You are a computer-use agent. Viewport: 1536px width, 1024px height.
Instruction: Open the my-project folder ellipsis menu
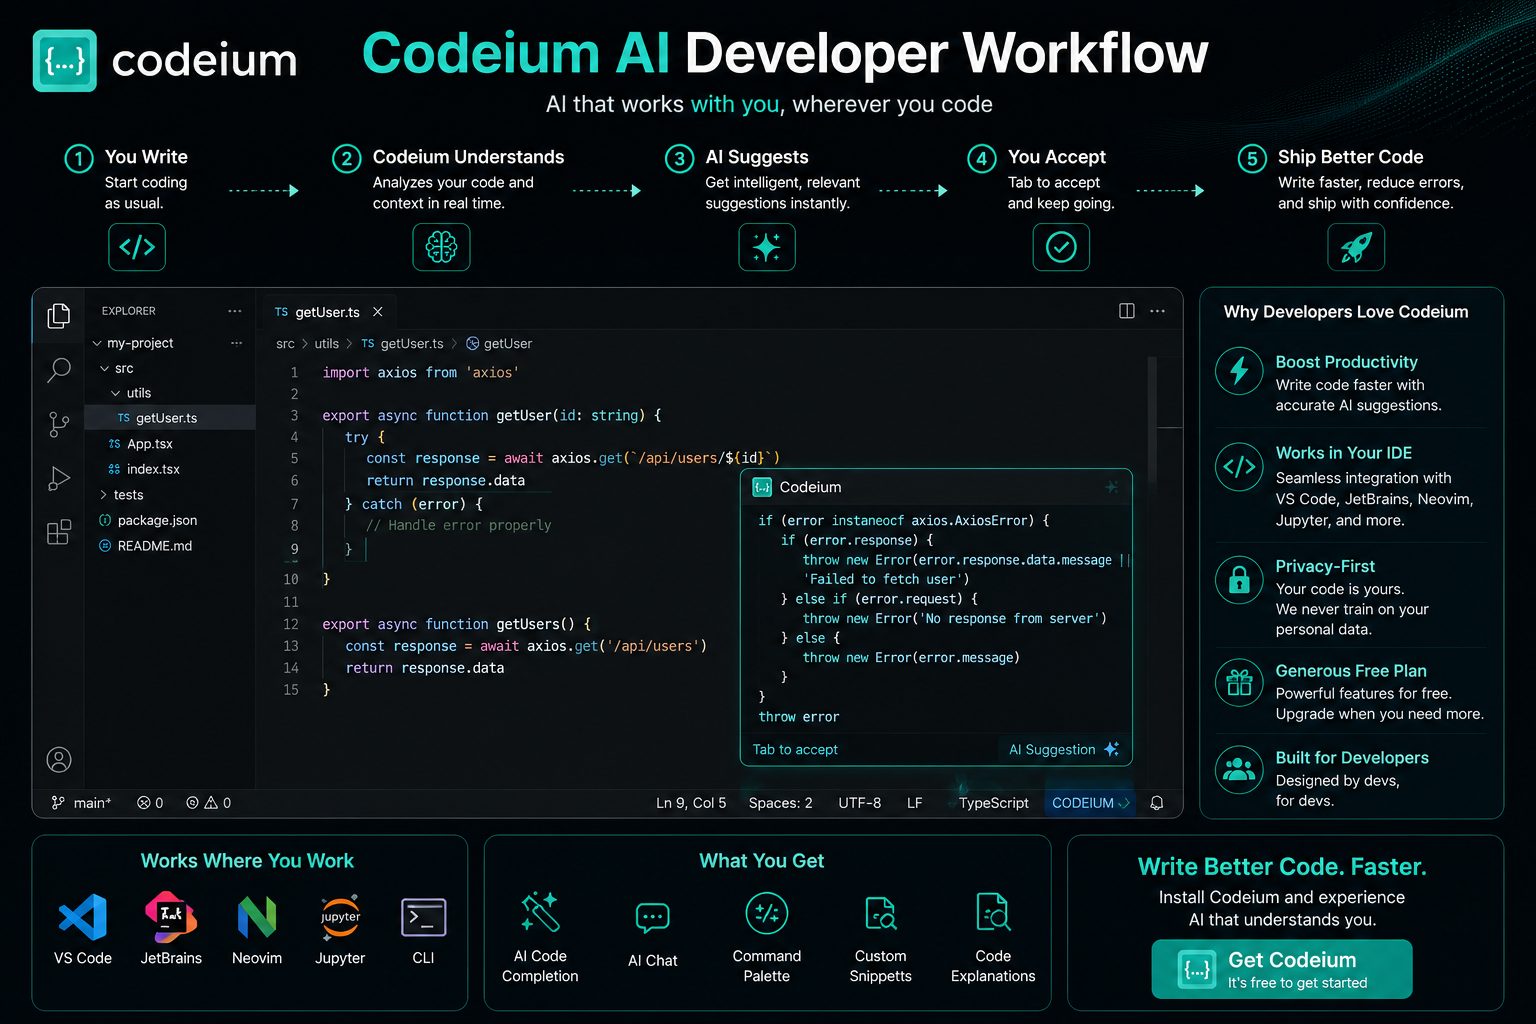237,343
